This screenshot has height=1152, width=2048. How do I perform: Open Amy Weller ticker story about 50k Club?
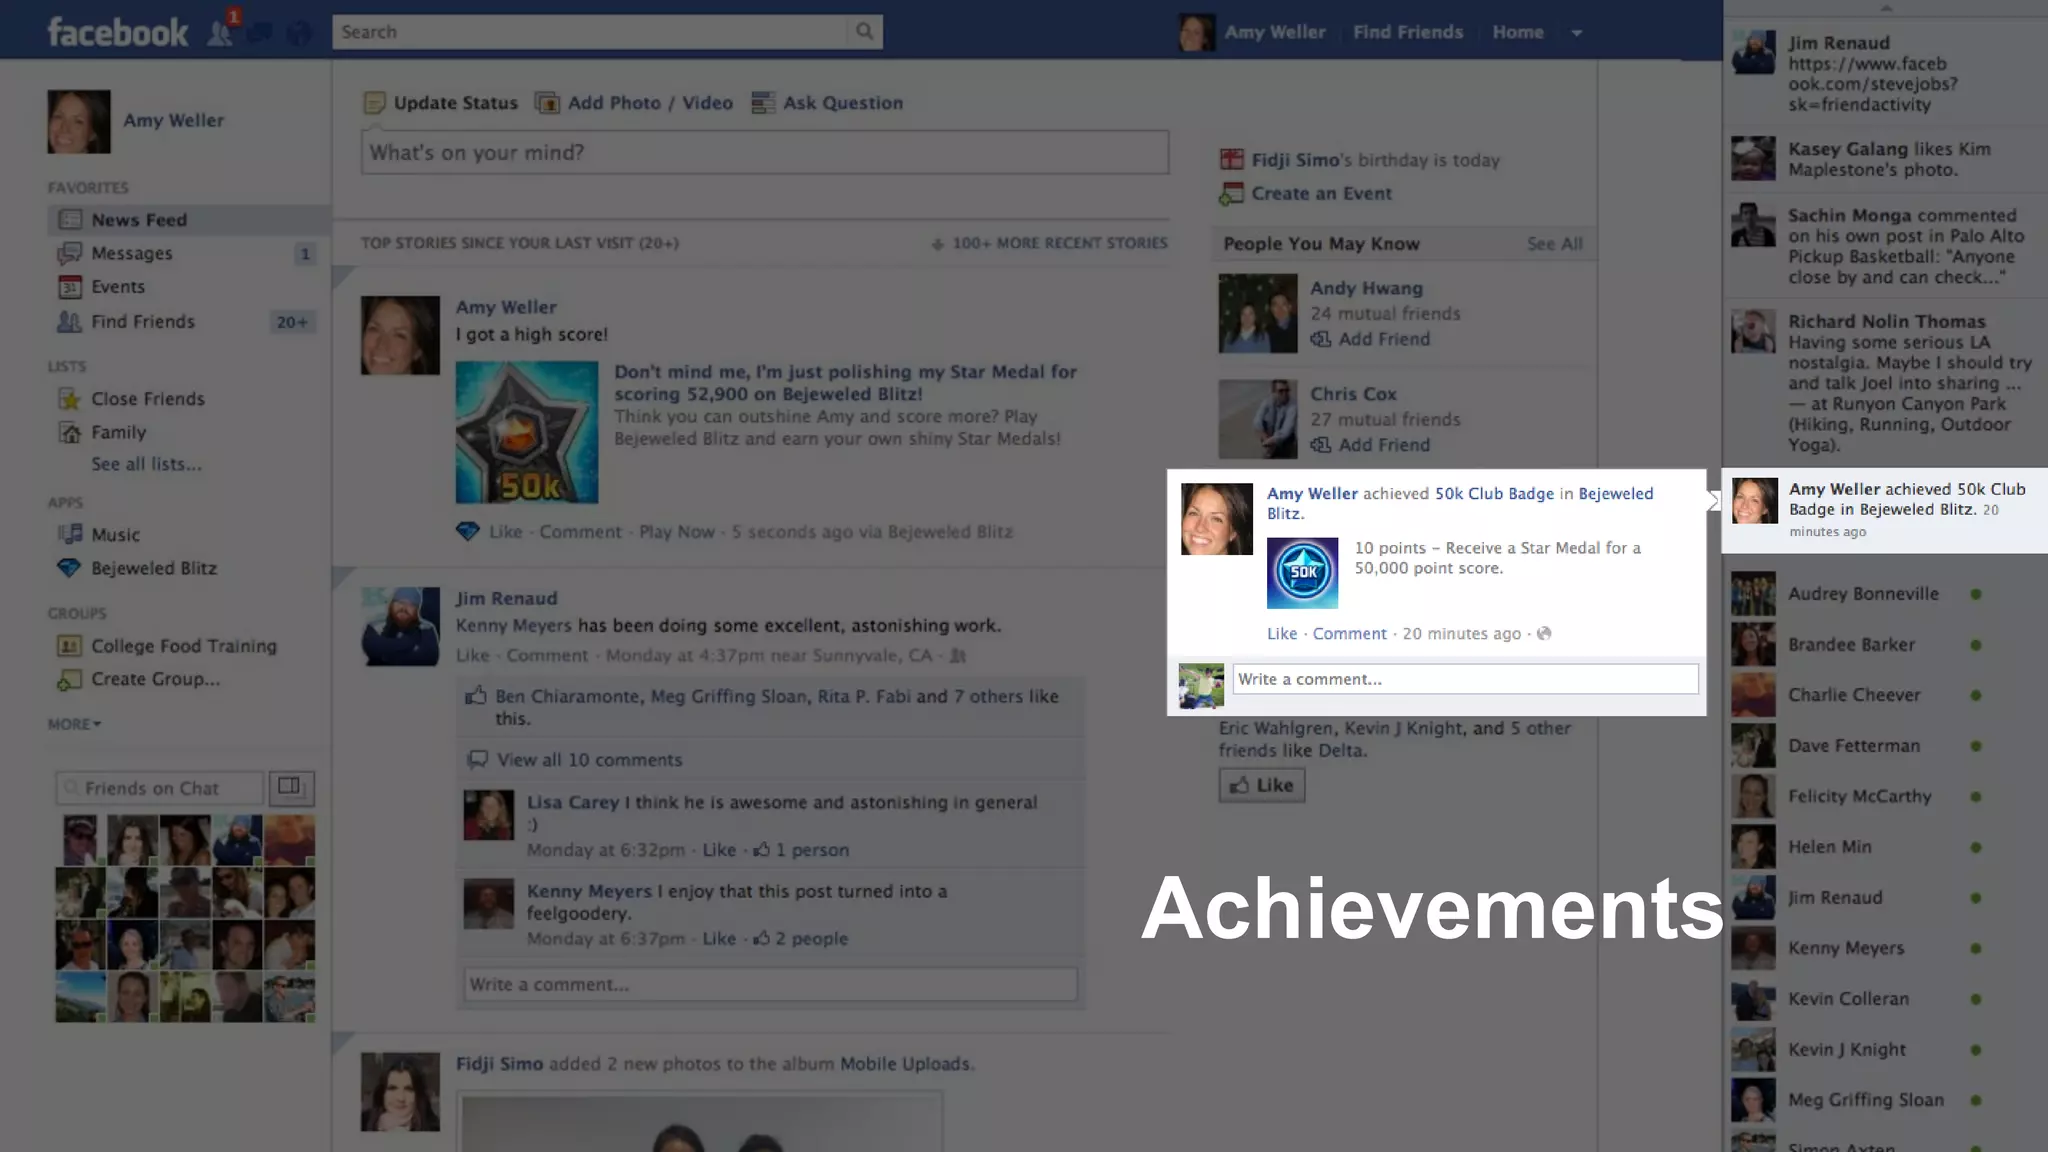[x=1885, y=510]
